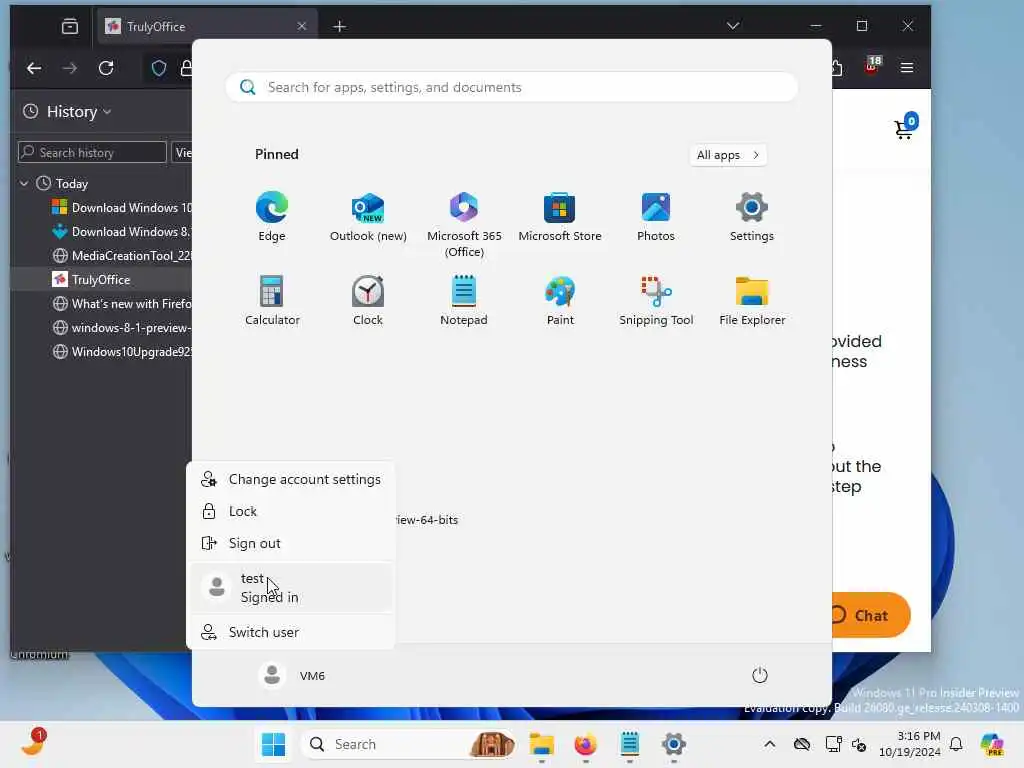Launch the Calculator app
The image size is (1024, 768).
[x=272, y=300]
